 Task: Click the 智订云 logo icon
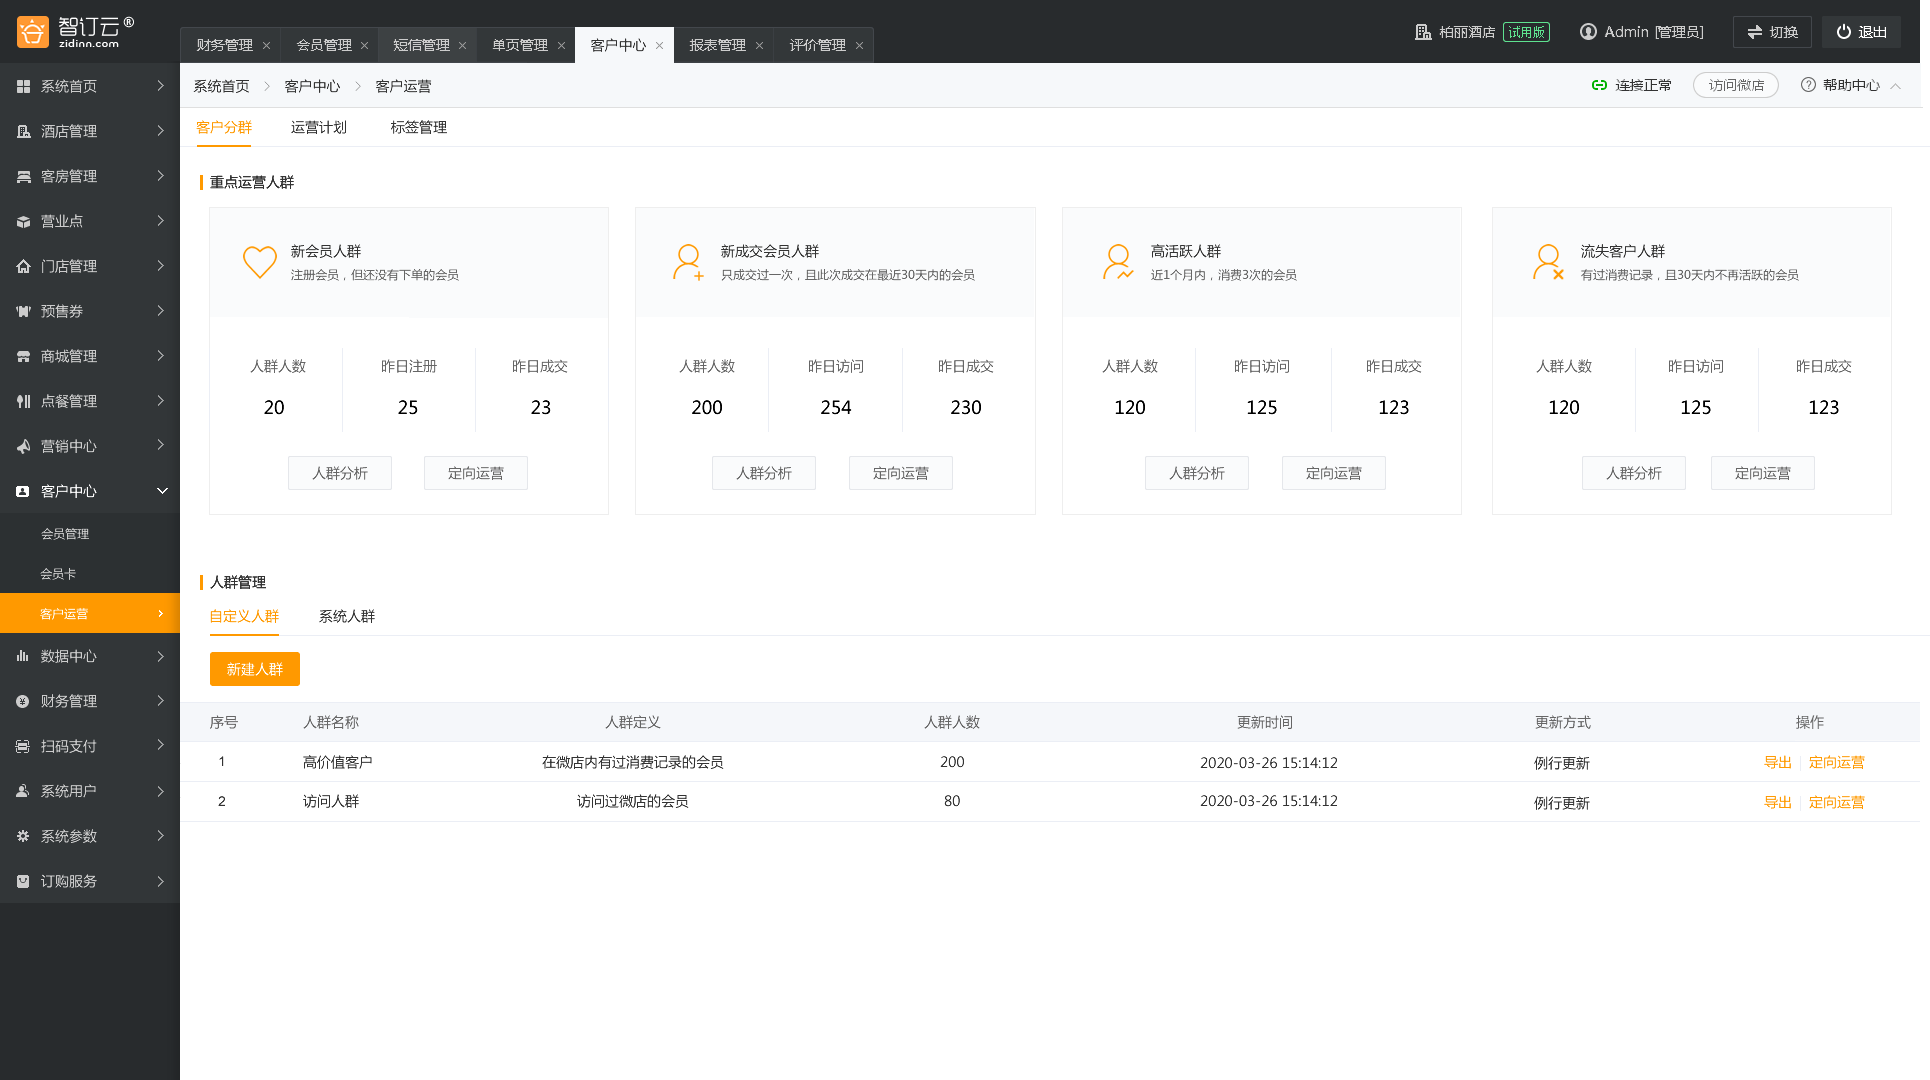[x=33, y=32]
